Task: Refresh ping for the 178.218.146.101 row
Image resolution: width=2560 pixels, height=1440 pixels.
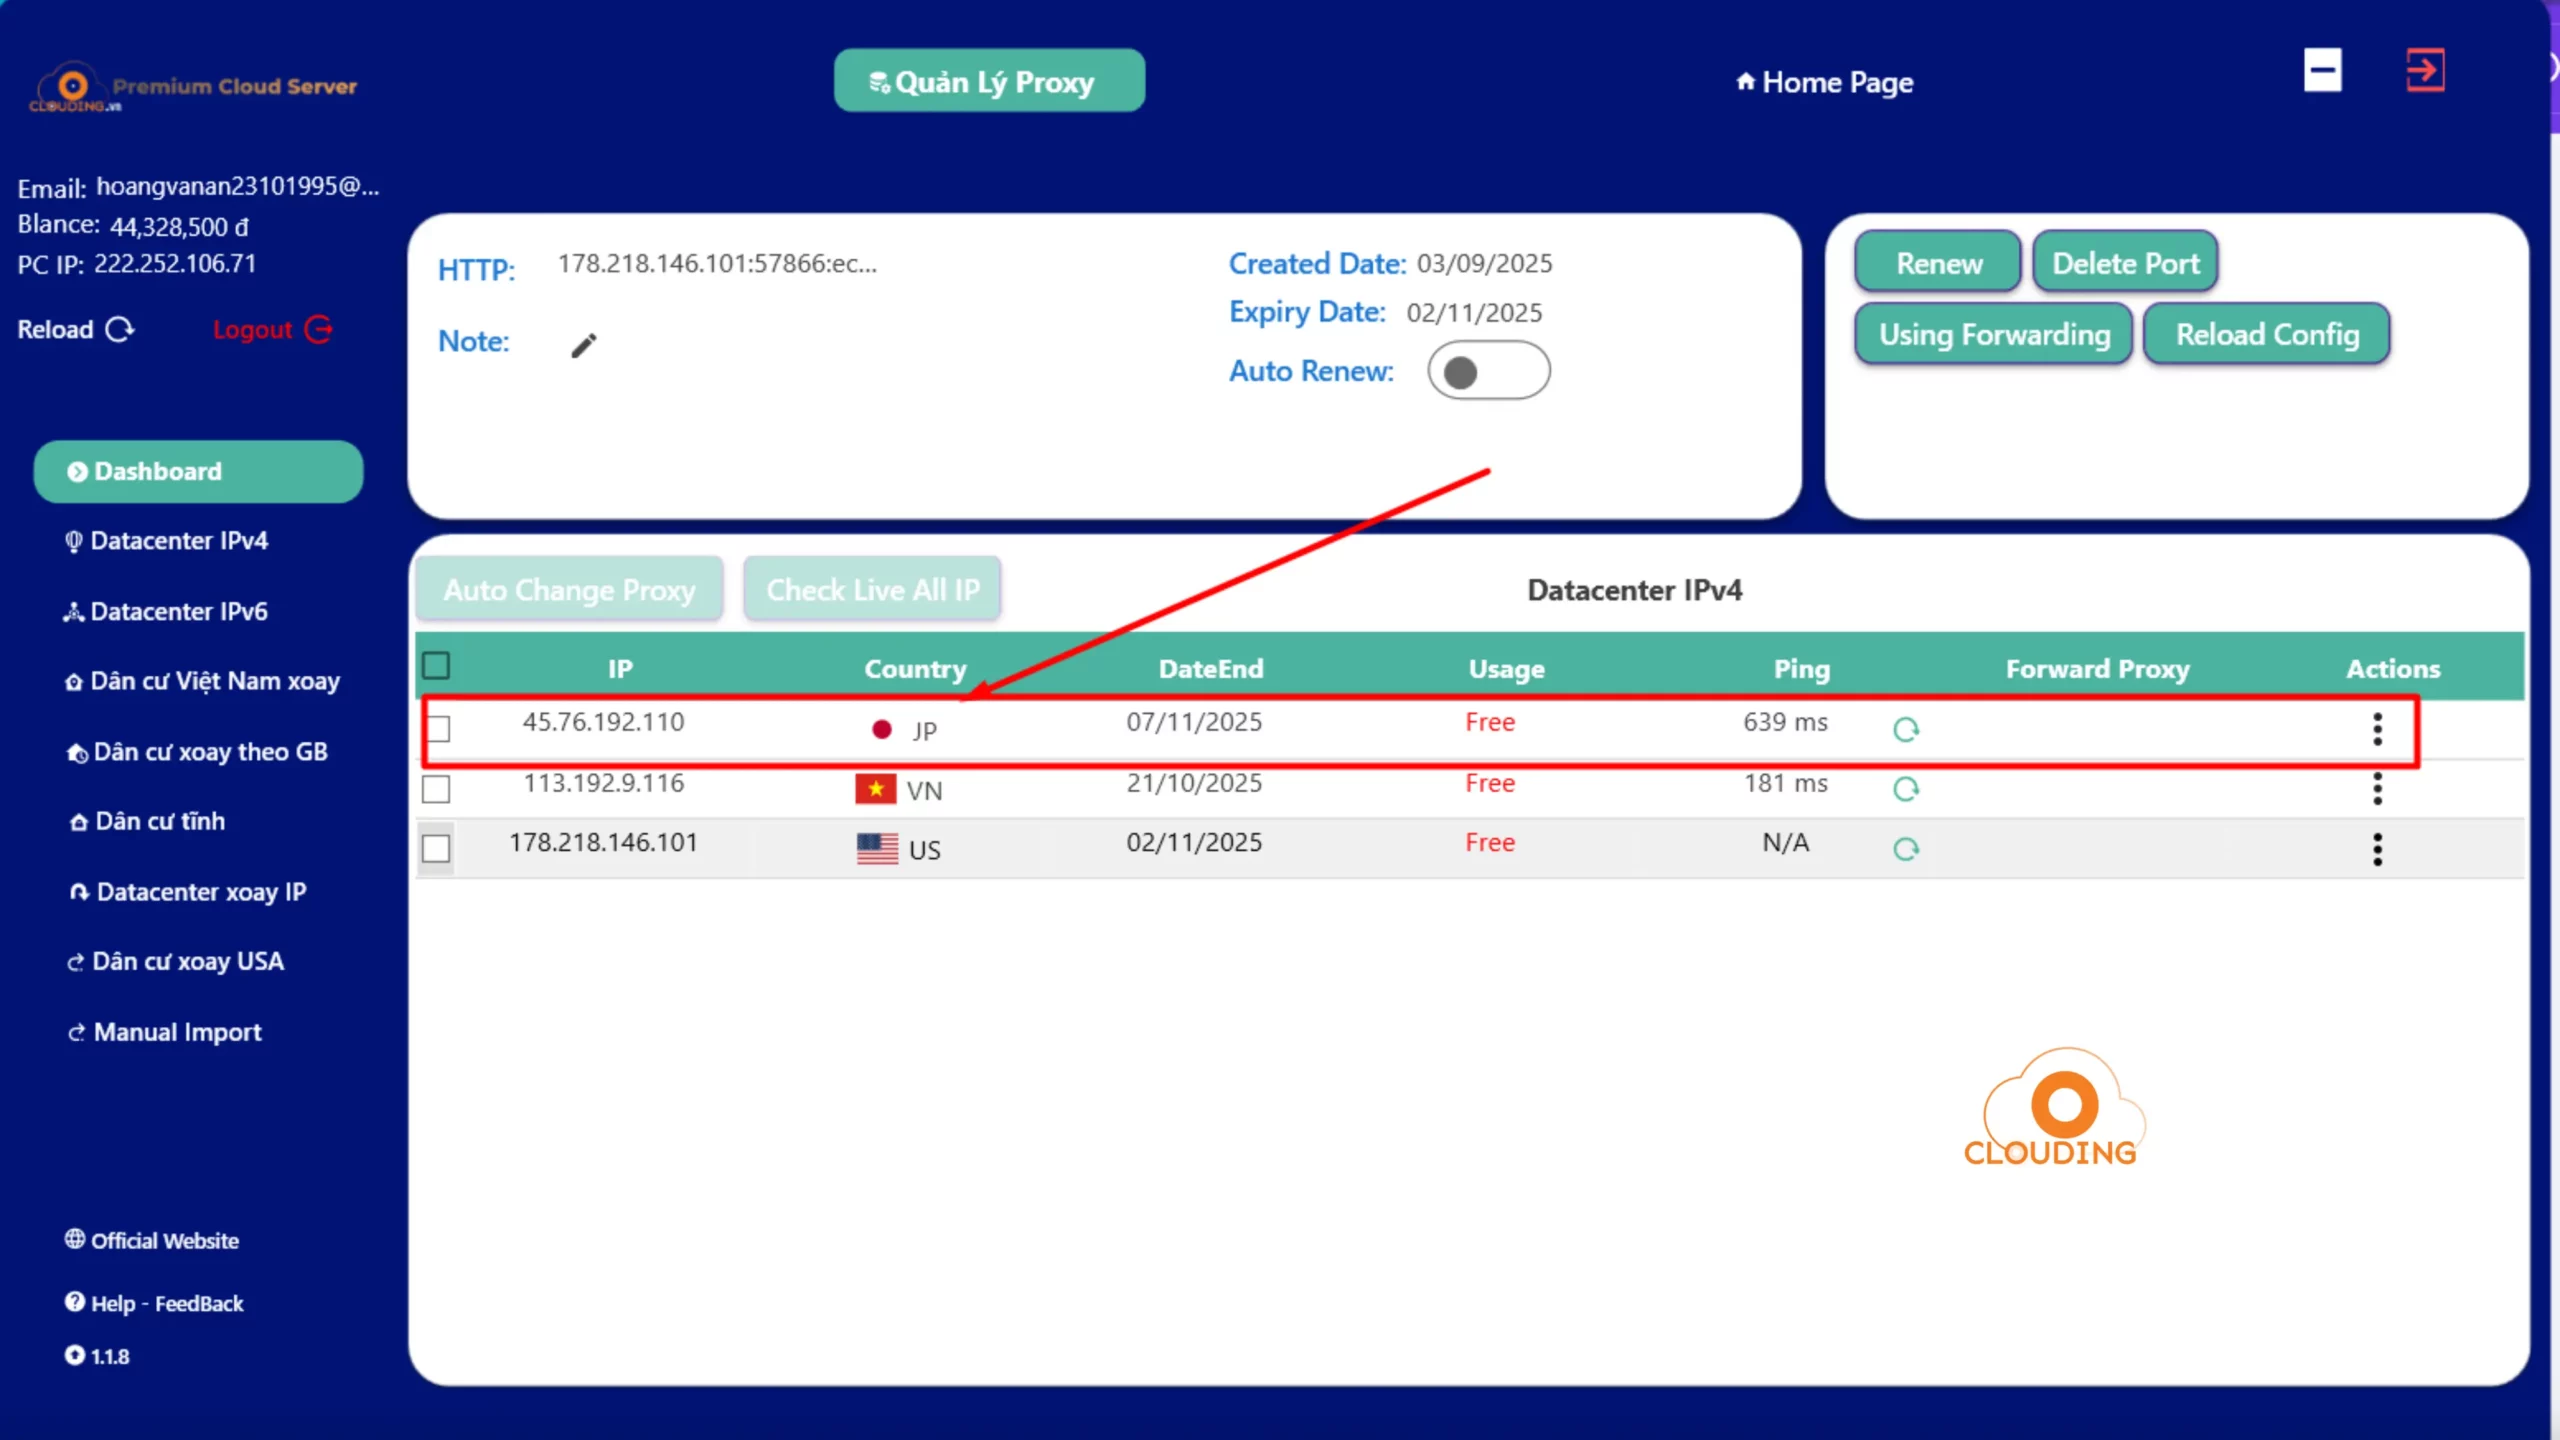Action: coord(1906,849)
